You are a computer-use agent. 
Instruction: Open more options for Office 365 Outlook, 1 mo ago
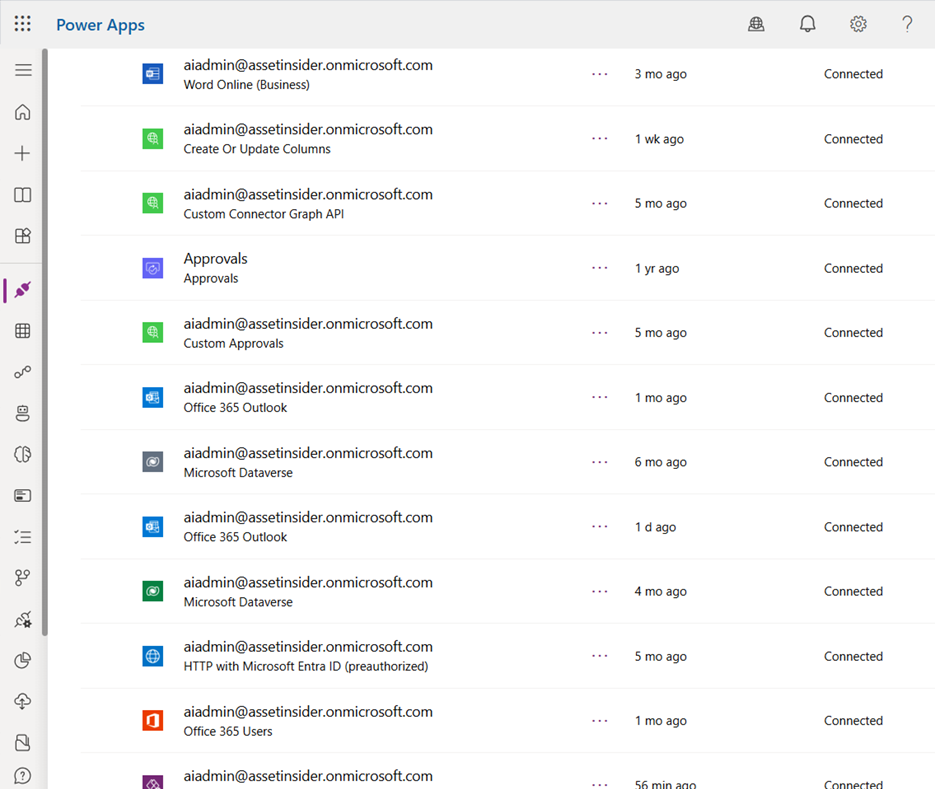point(600,398)
